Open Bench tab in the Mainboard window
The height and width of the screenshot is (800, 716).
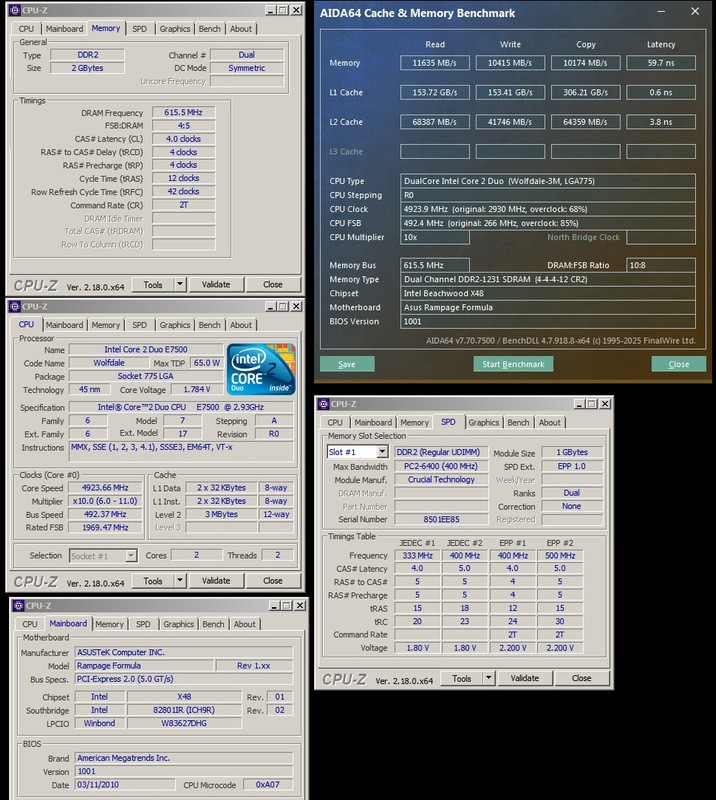click(x=213, y=623)
